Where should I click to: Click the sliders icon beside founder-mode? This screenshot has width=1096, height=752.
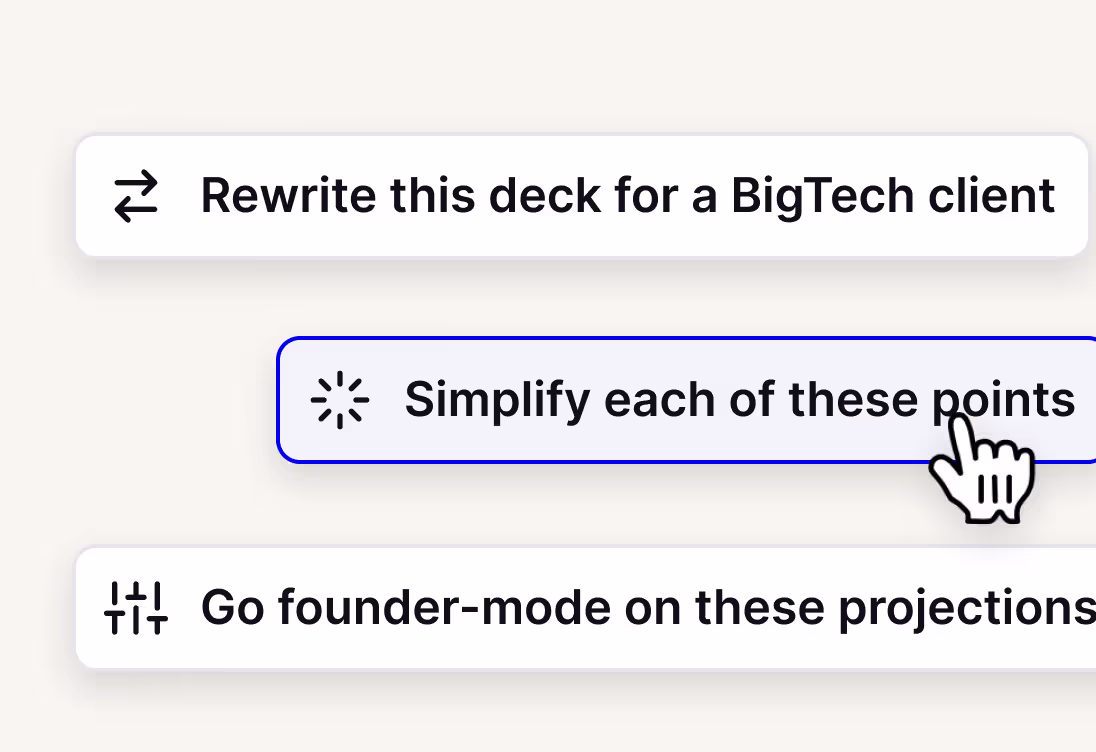[x=136, y=608]
